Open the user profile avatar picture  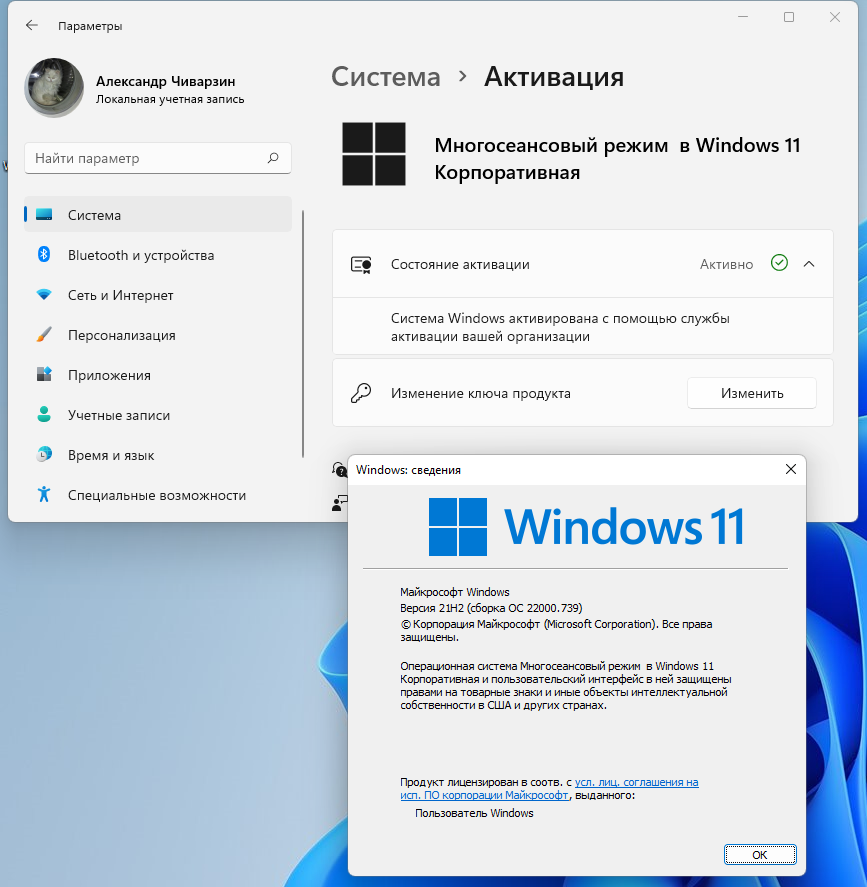tap(54, 88)
